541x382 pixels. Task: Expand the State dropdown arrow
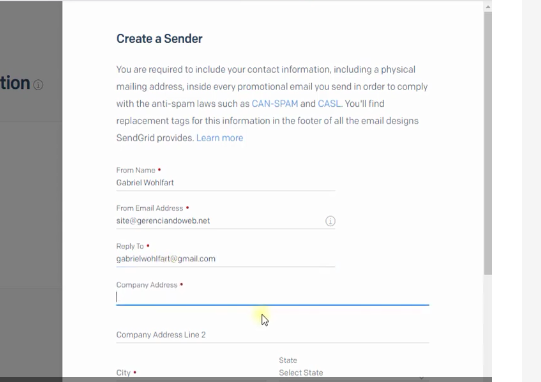click(x=422, y=377)
